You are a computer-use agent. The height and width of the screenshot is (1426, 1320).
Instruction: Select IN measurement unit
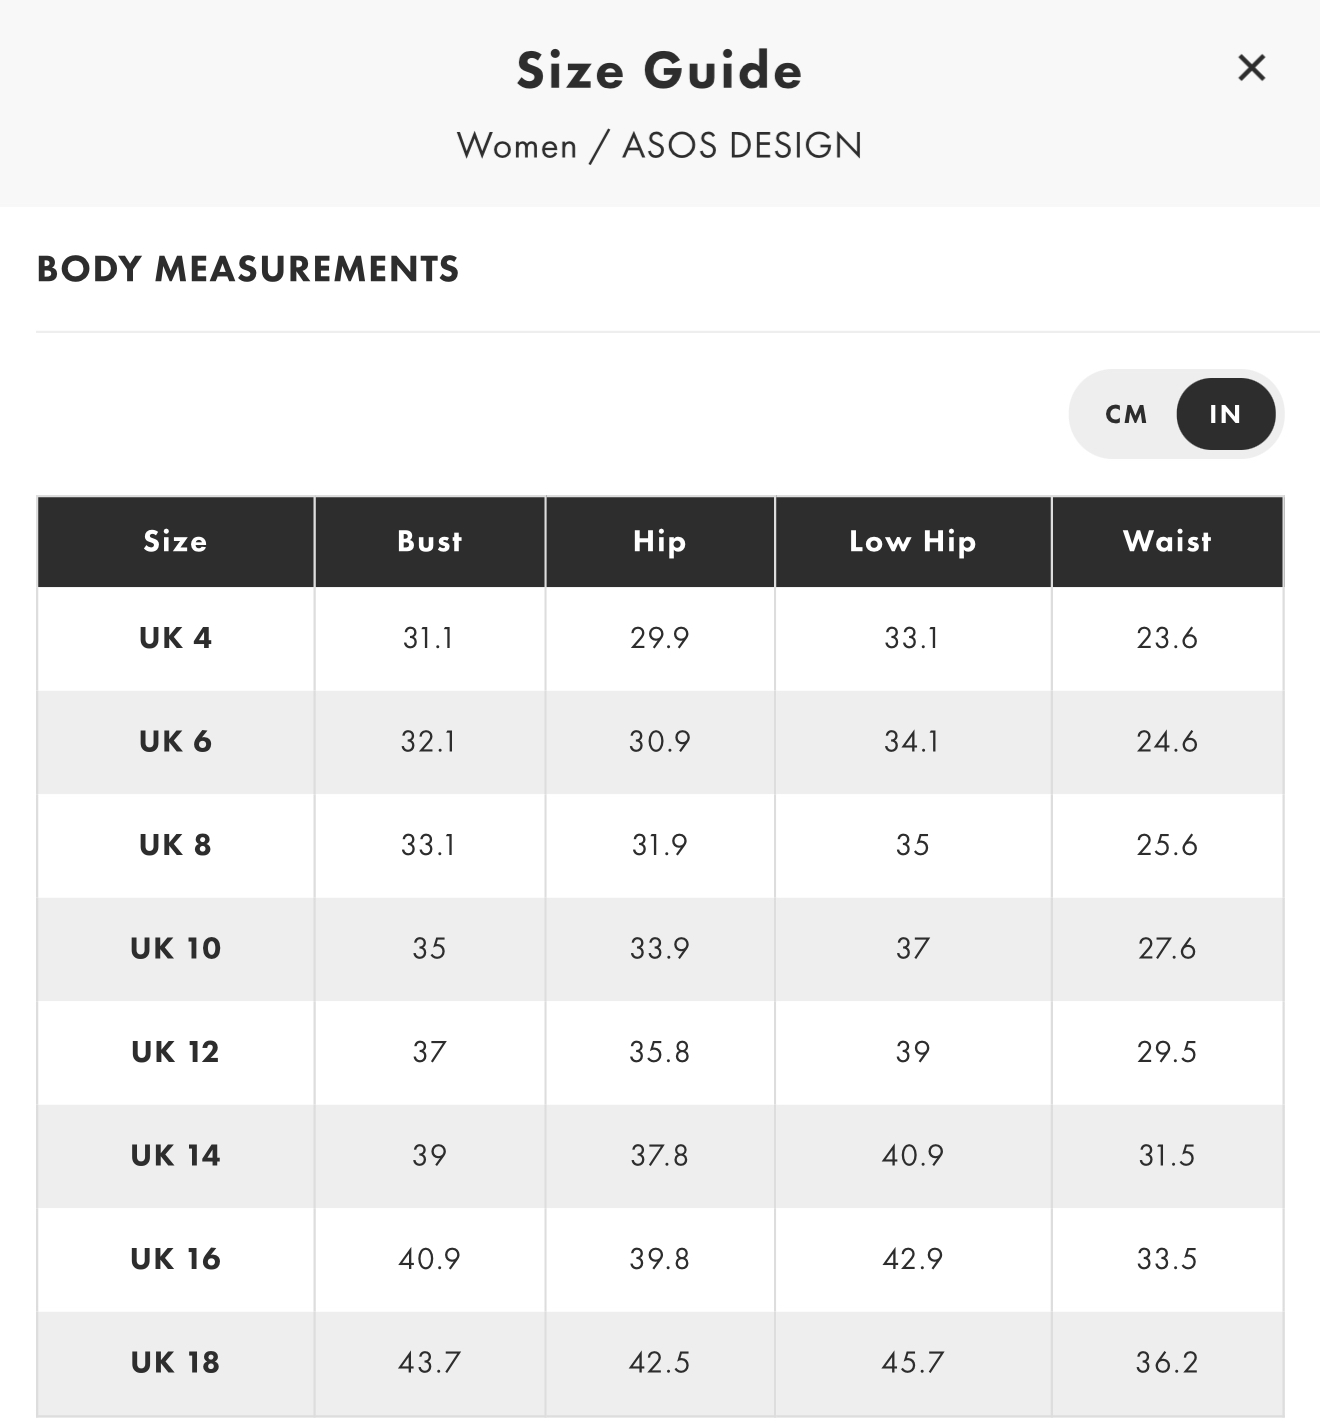pos(1225,414)
